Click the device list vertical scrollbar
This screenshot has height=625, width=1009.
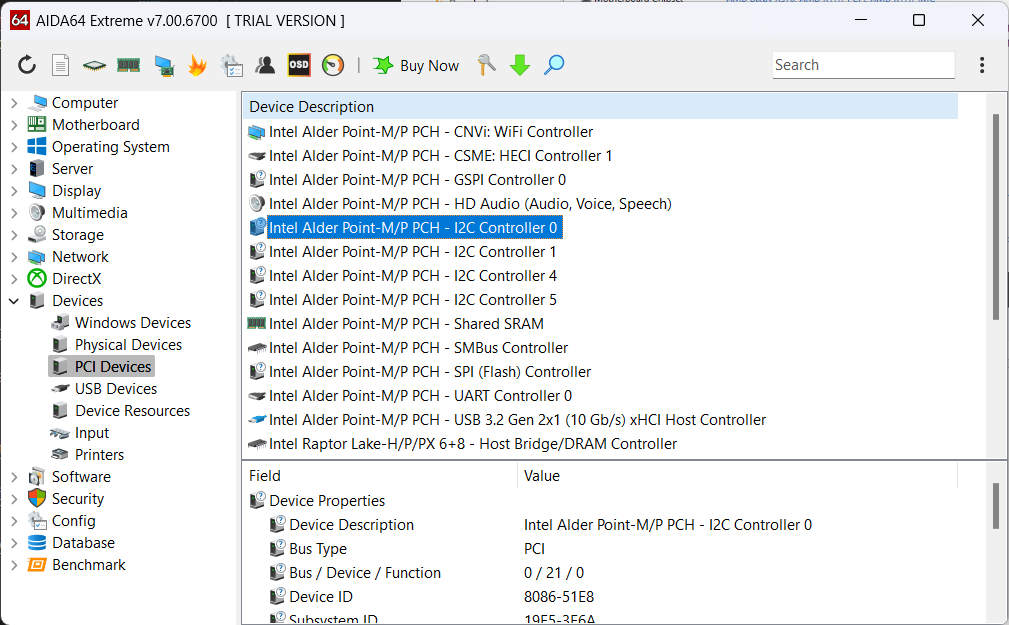pos(995,217)
